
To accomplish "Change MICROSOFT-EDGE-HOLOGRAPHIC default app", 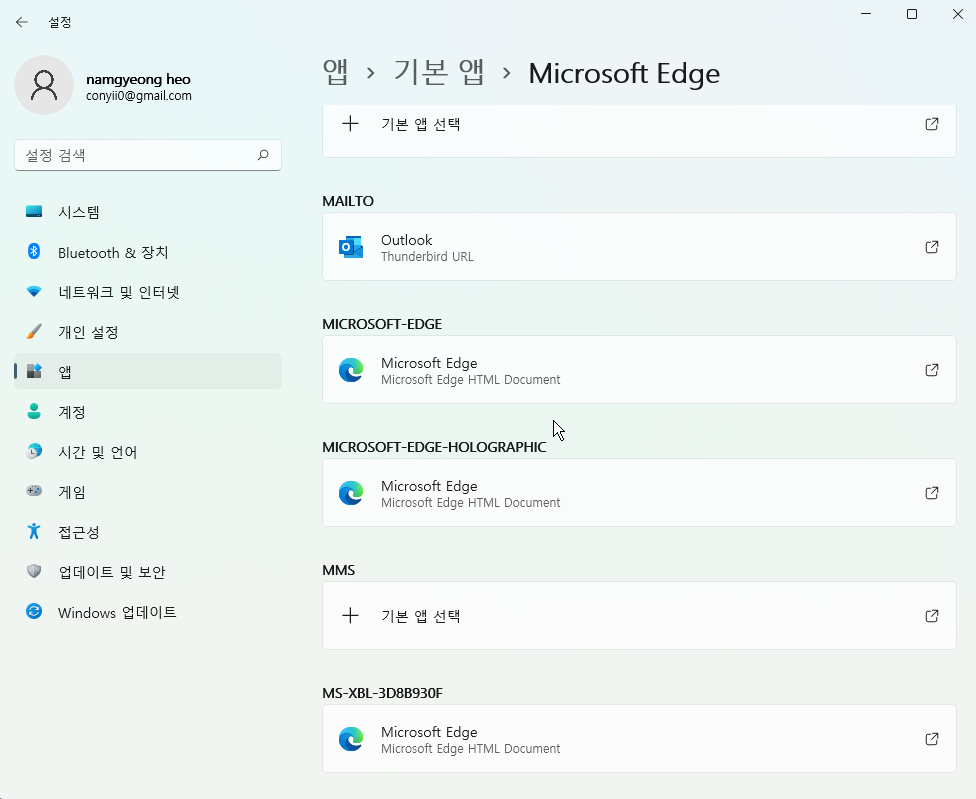I will click(639, 492).
